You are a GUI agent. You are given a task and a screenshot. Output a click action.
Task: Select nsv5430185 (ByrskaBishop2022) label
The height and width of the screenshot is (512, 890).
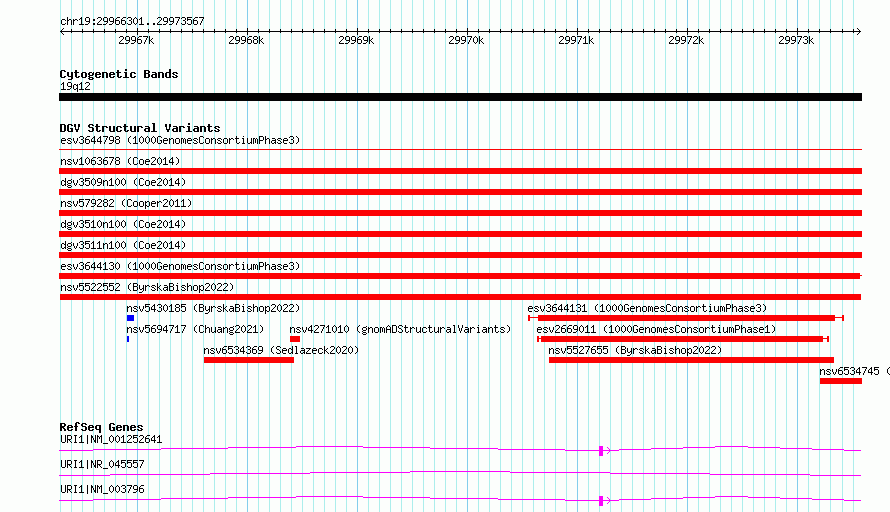coord(213,308)
